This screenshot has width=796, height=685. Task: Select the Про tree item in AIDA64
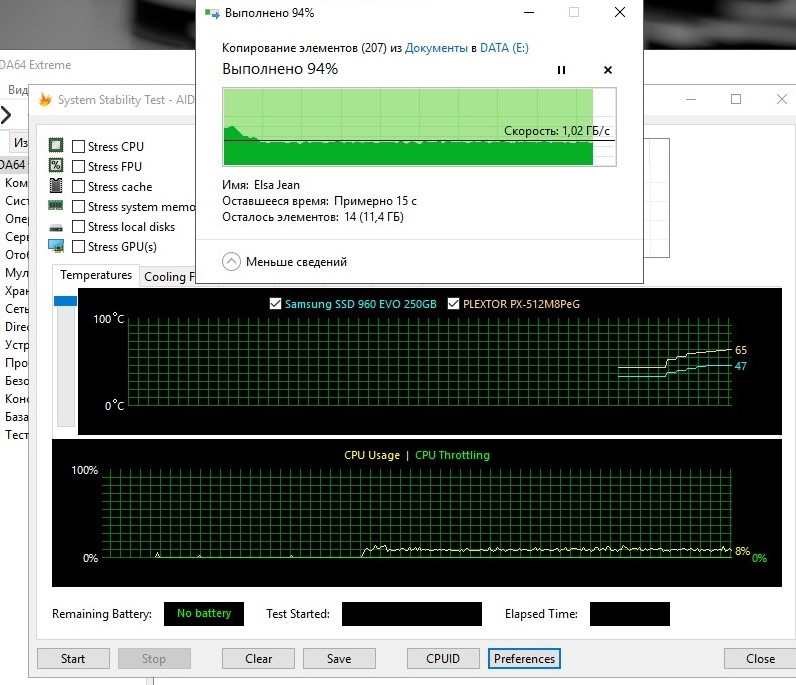16,363
